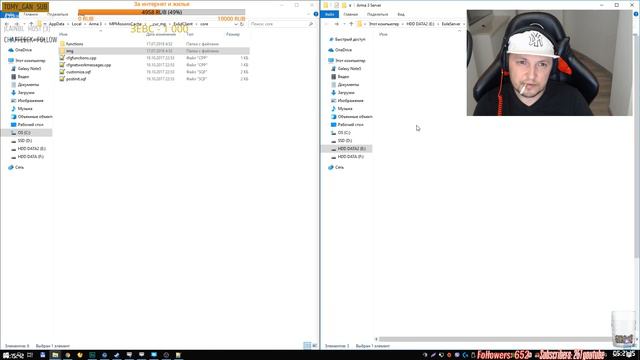Open OneDrive in Arma 3 Server window
The height and width of the screenshot is (360, 640).
[x=343, y=50]
